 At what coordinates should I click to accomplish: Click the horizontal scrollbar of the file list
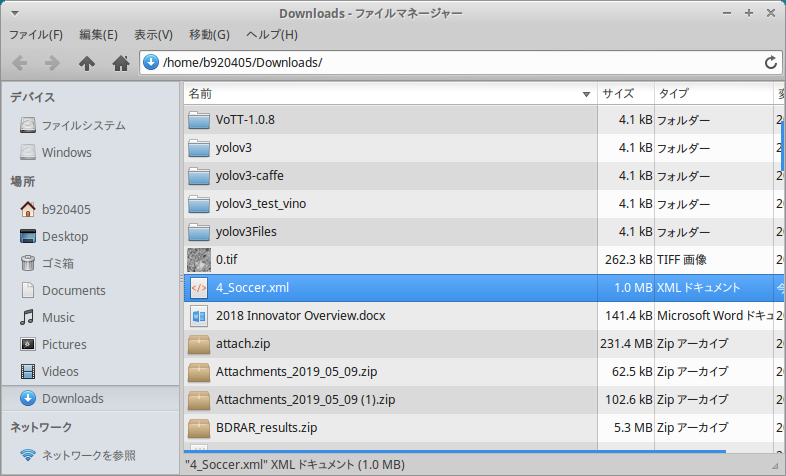[x=455, y=451]
